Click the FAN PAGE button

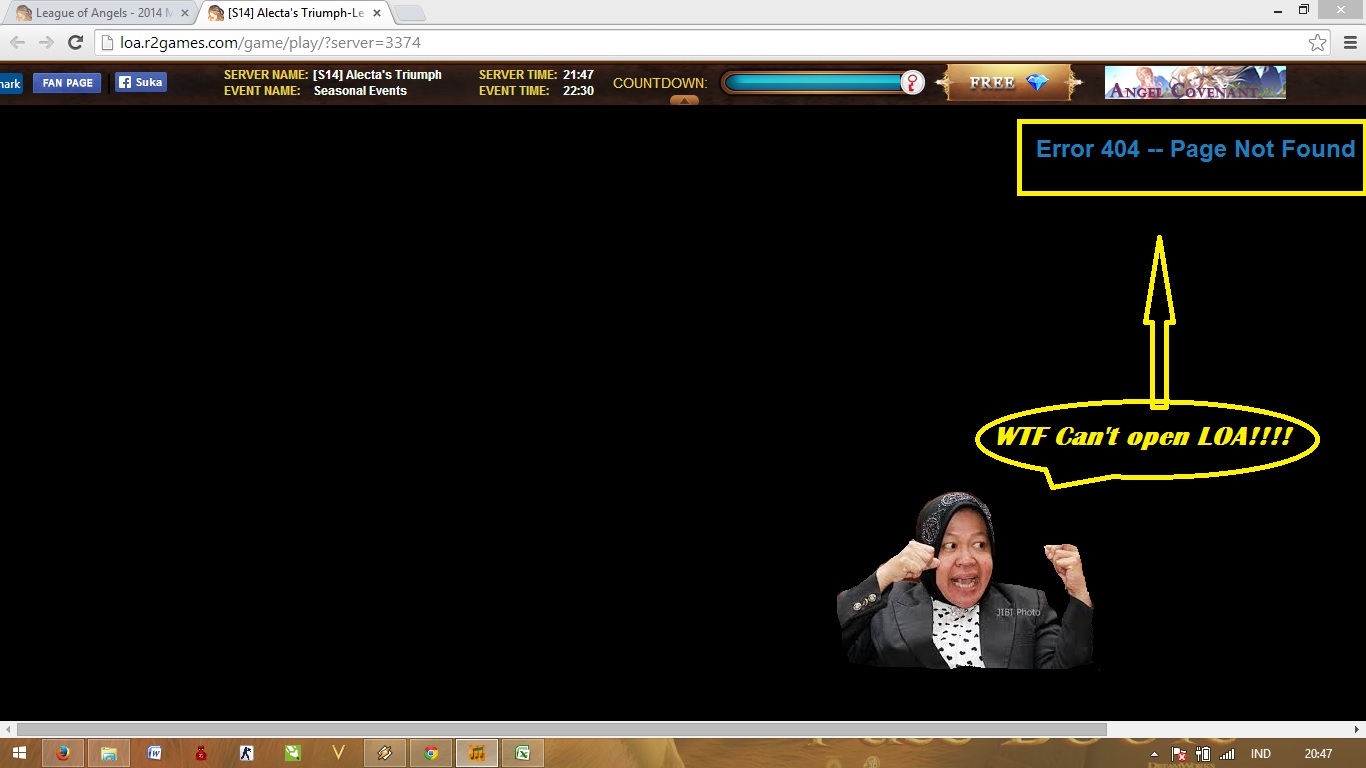(67, 83)
